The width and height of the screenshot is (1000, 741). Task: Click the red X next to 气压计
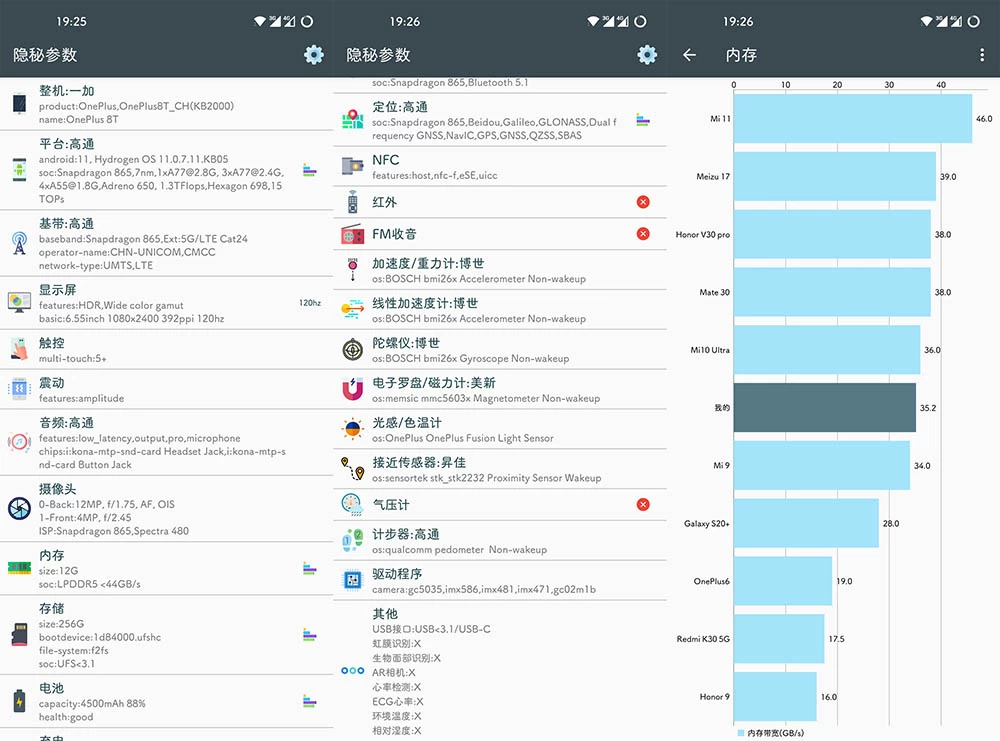643,504
